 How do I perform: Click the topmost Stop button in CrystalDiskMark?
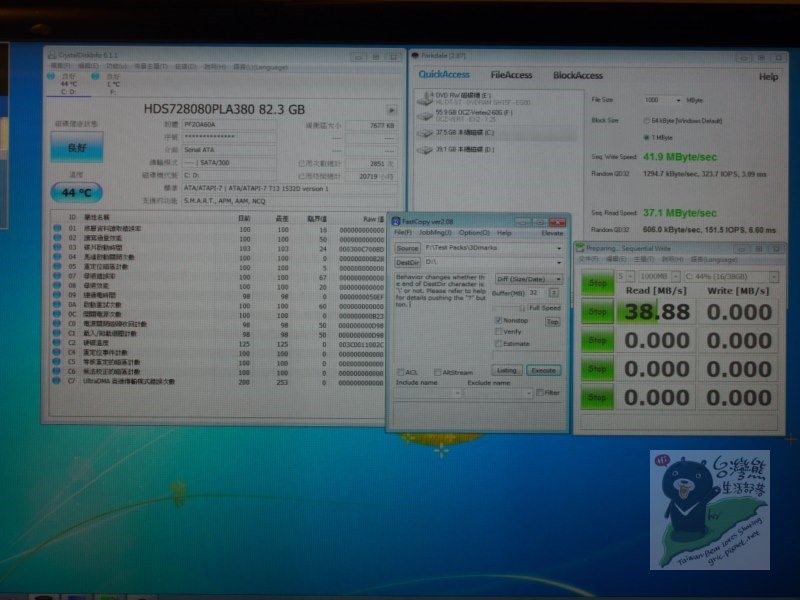(597, 283)
